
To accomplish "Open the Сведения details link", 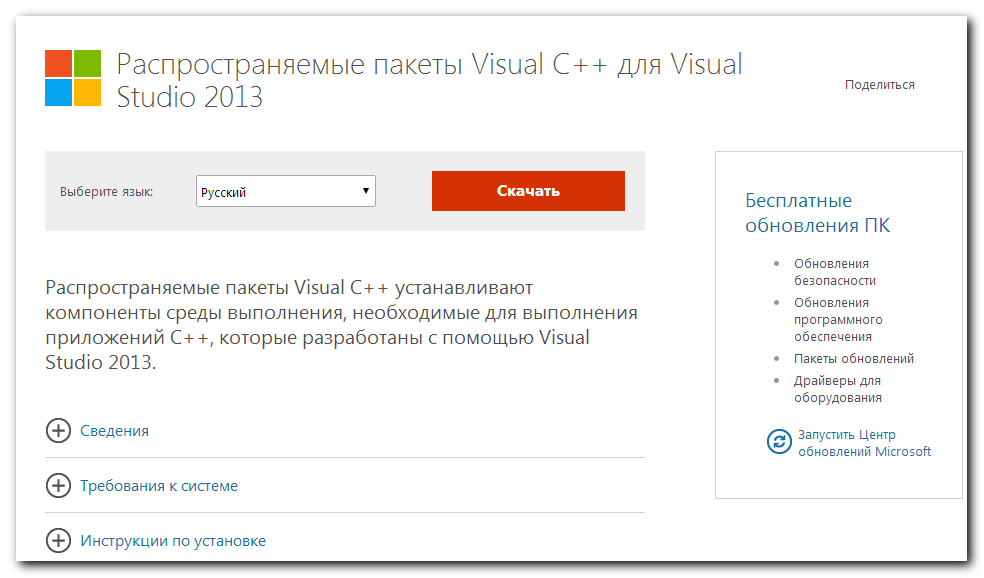I will (x=114, y=431).
